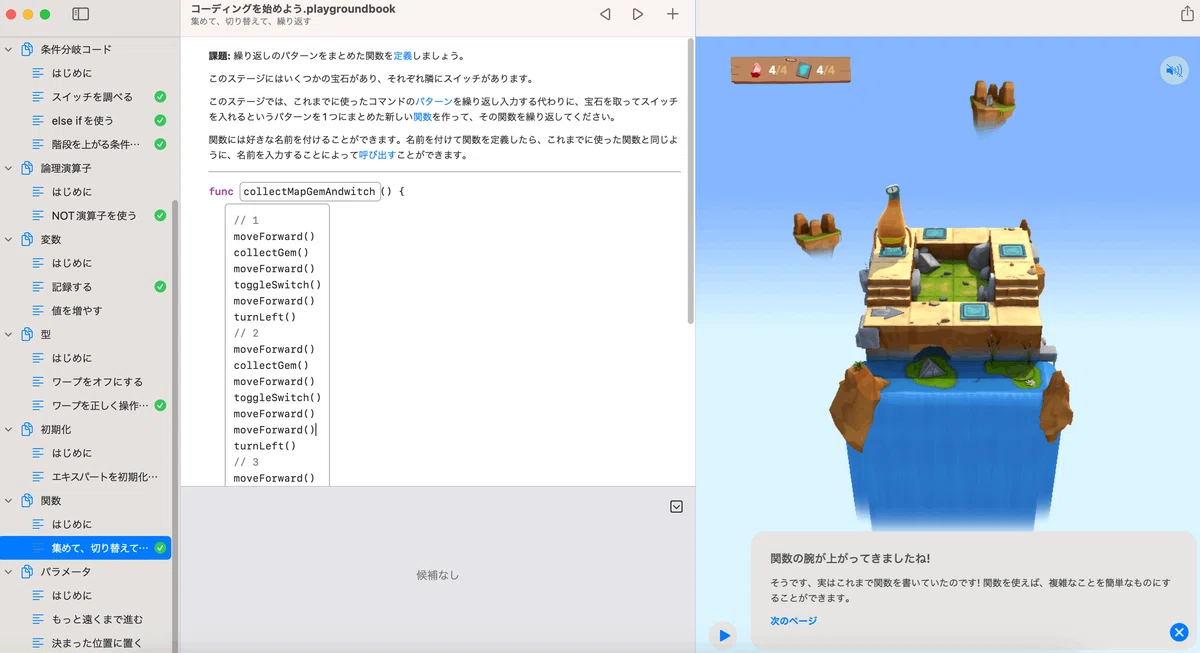Open the 値を増やす page

click(x=77, y=310)
